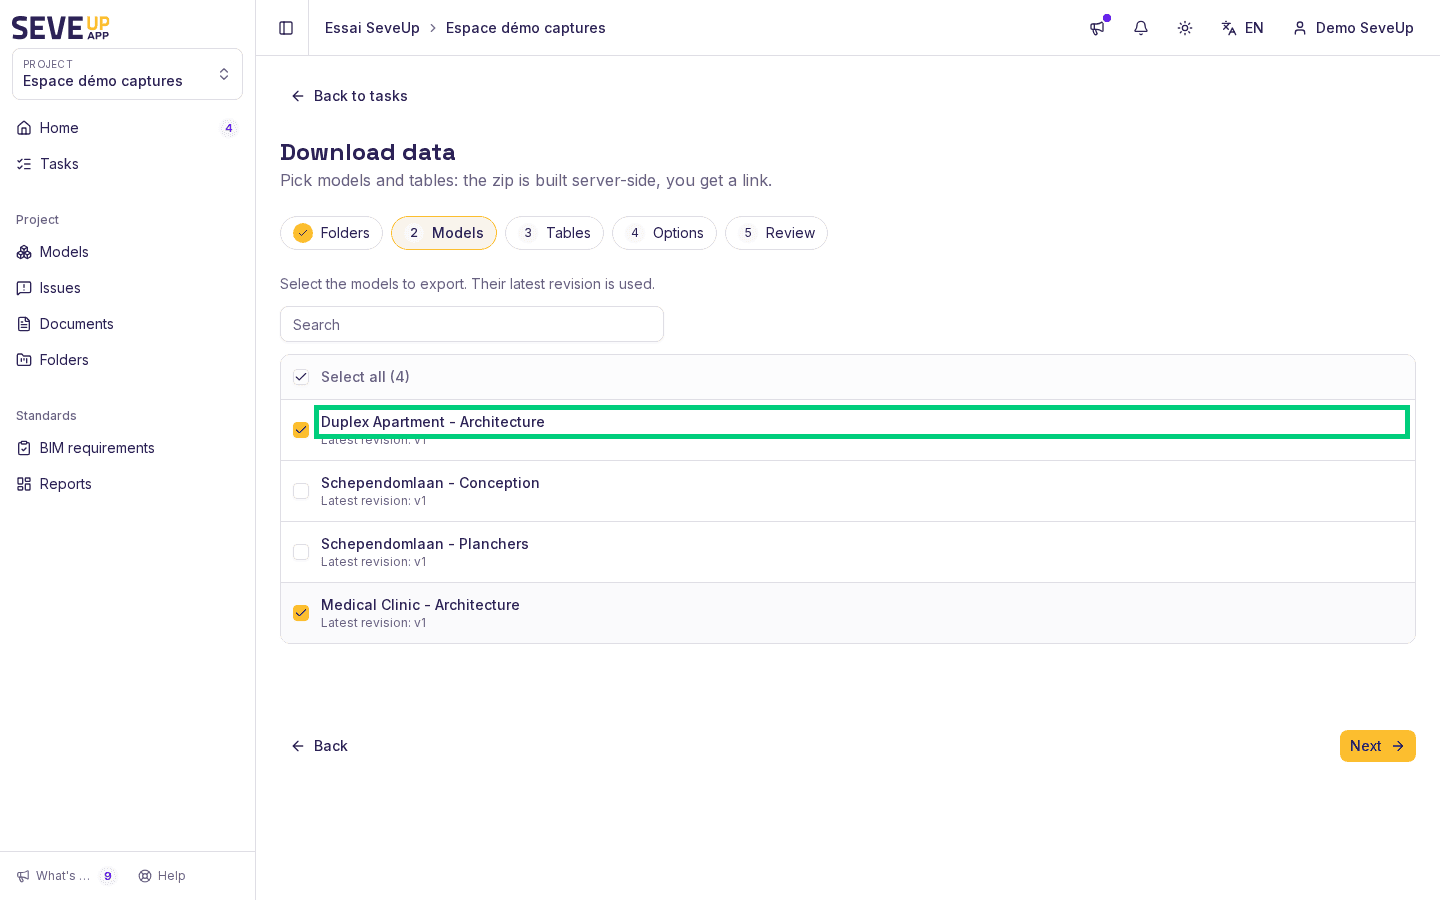Click the Schependomlaan - Conception model name
1440x900 pixels.
tap(430, 483)
